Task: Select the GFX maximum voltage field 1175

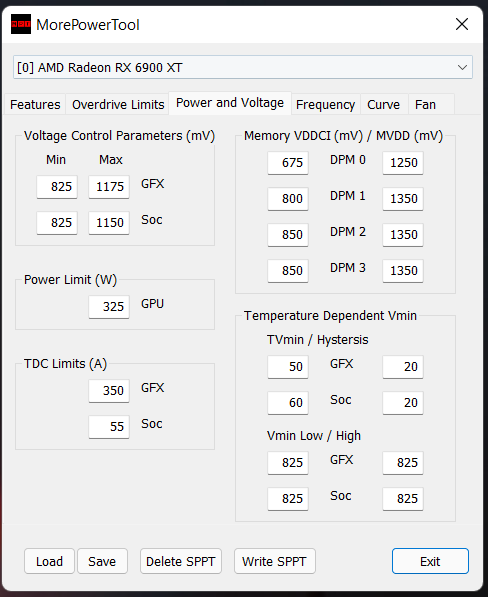Action: 109,187
